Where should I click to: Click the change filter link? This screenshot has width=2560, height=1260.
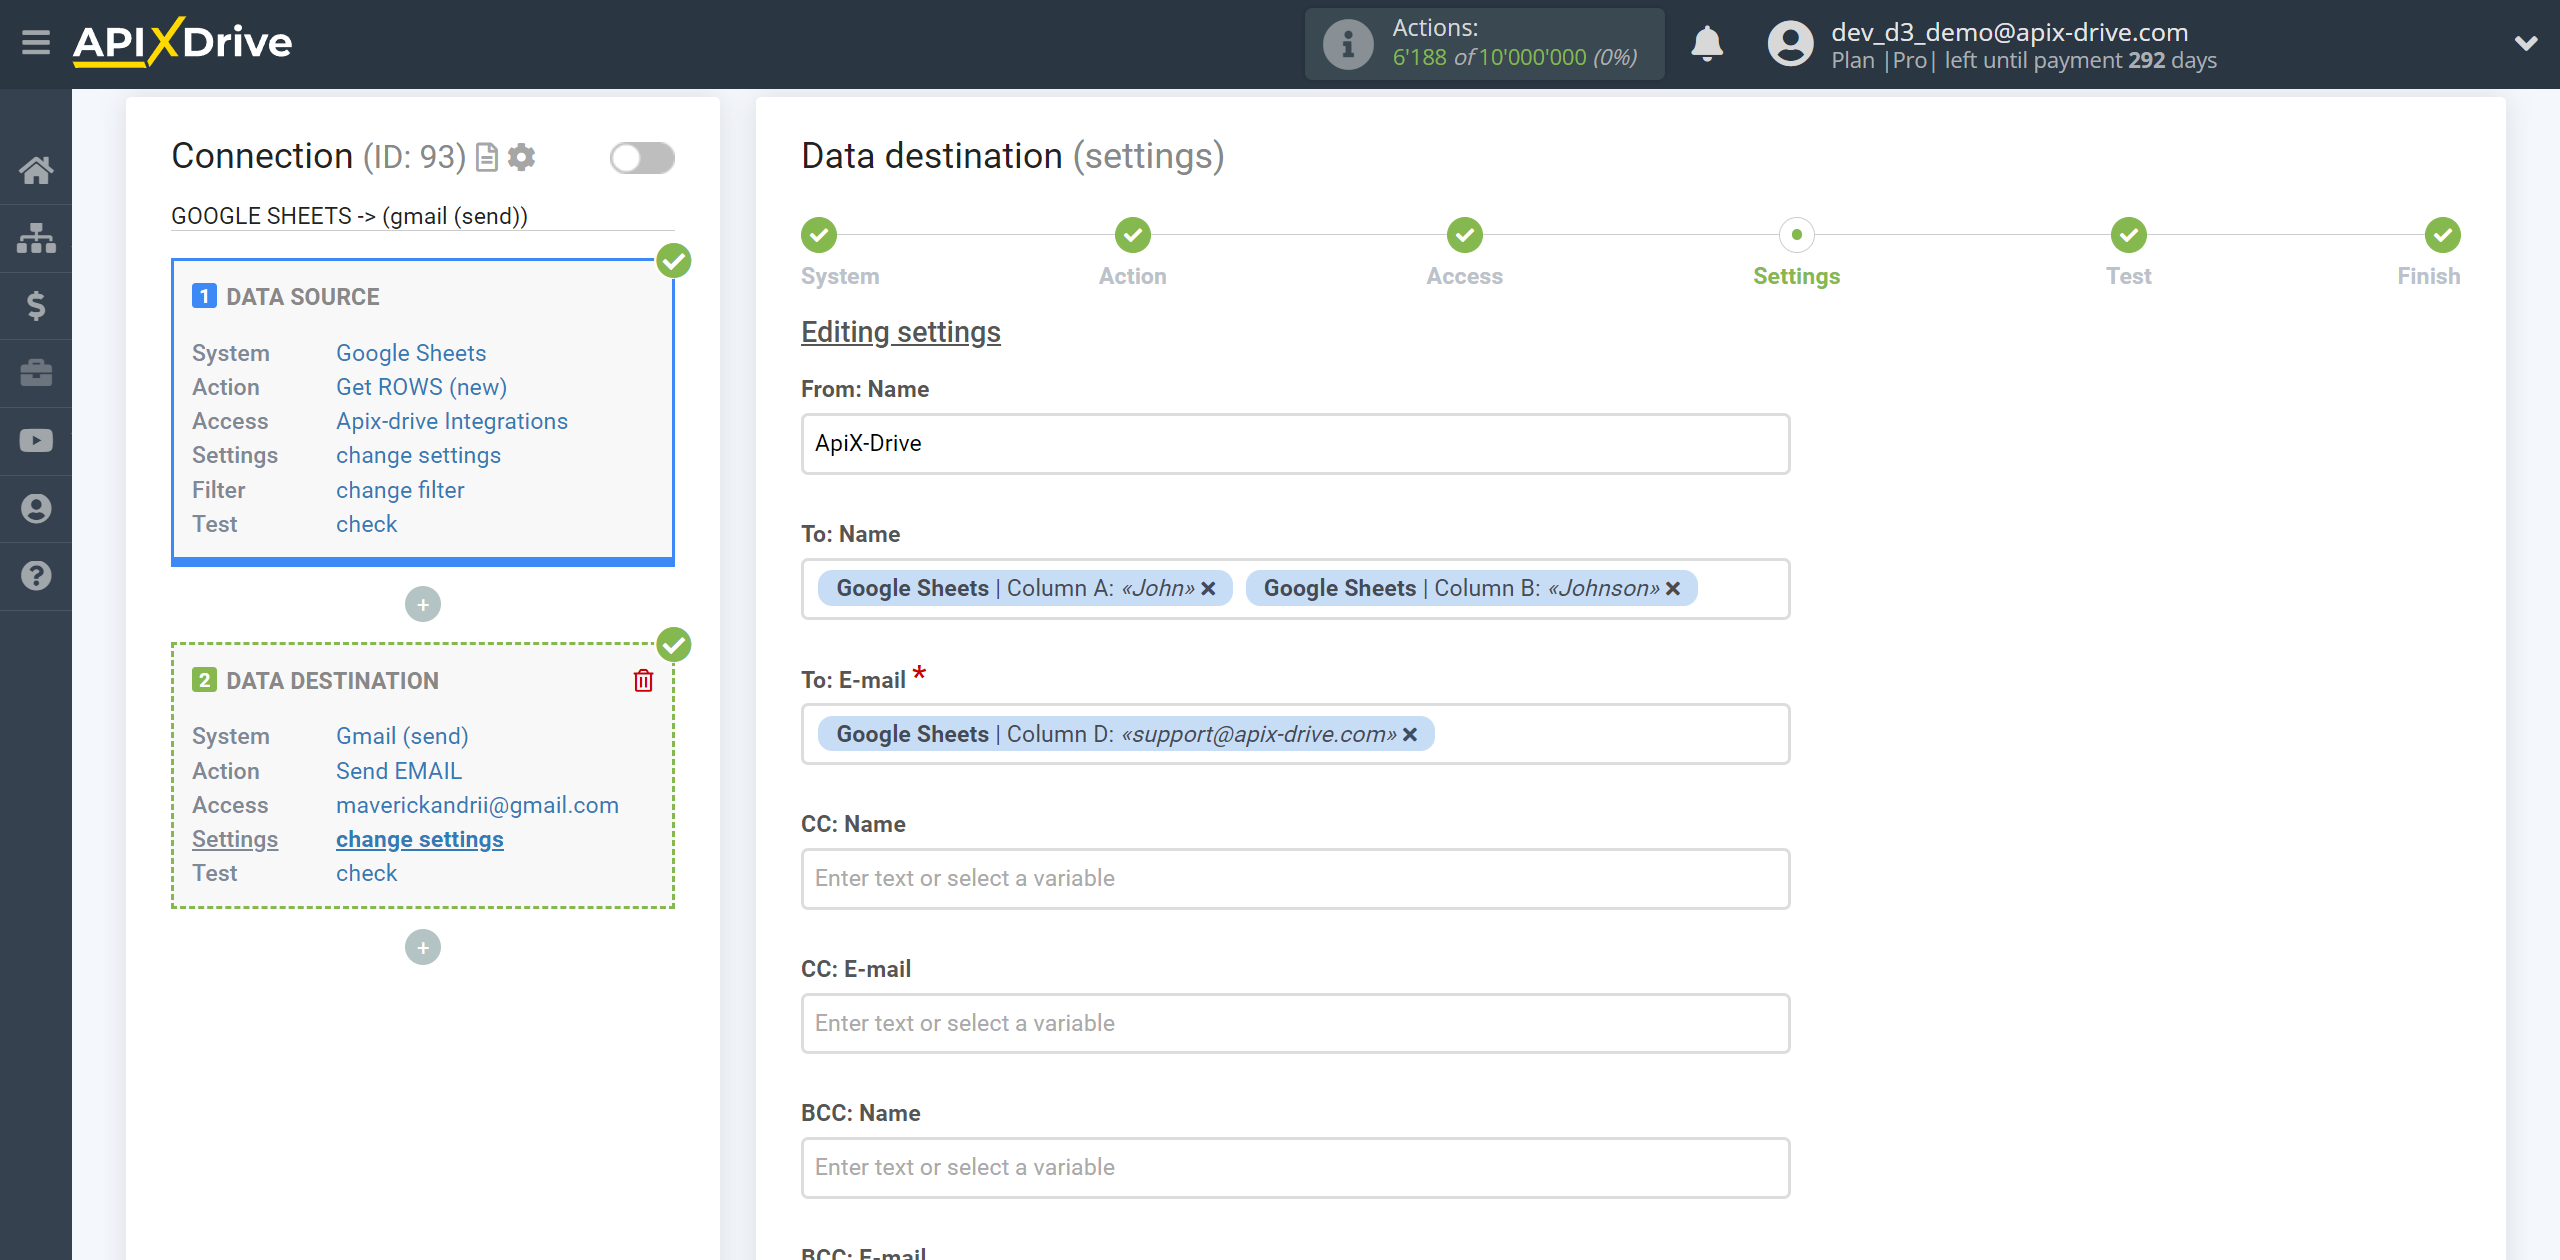point(400,490)
